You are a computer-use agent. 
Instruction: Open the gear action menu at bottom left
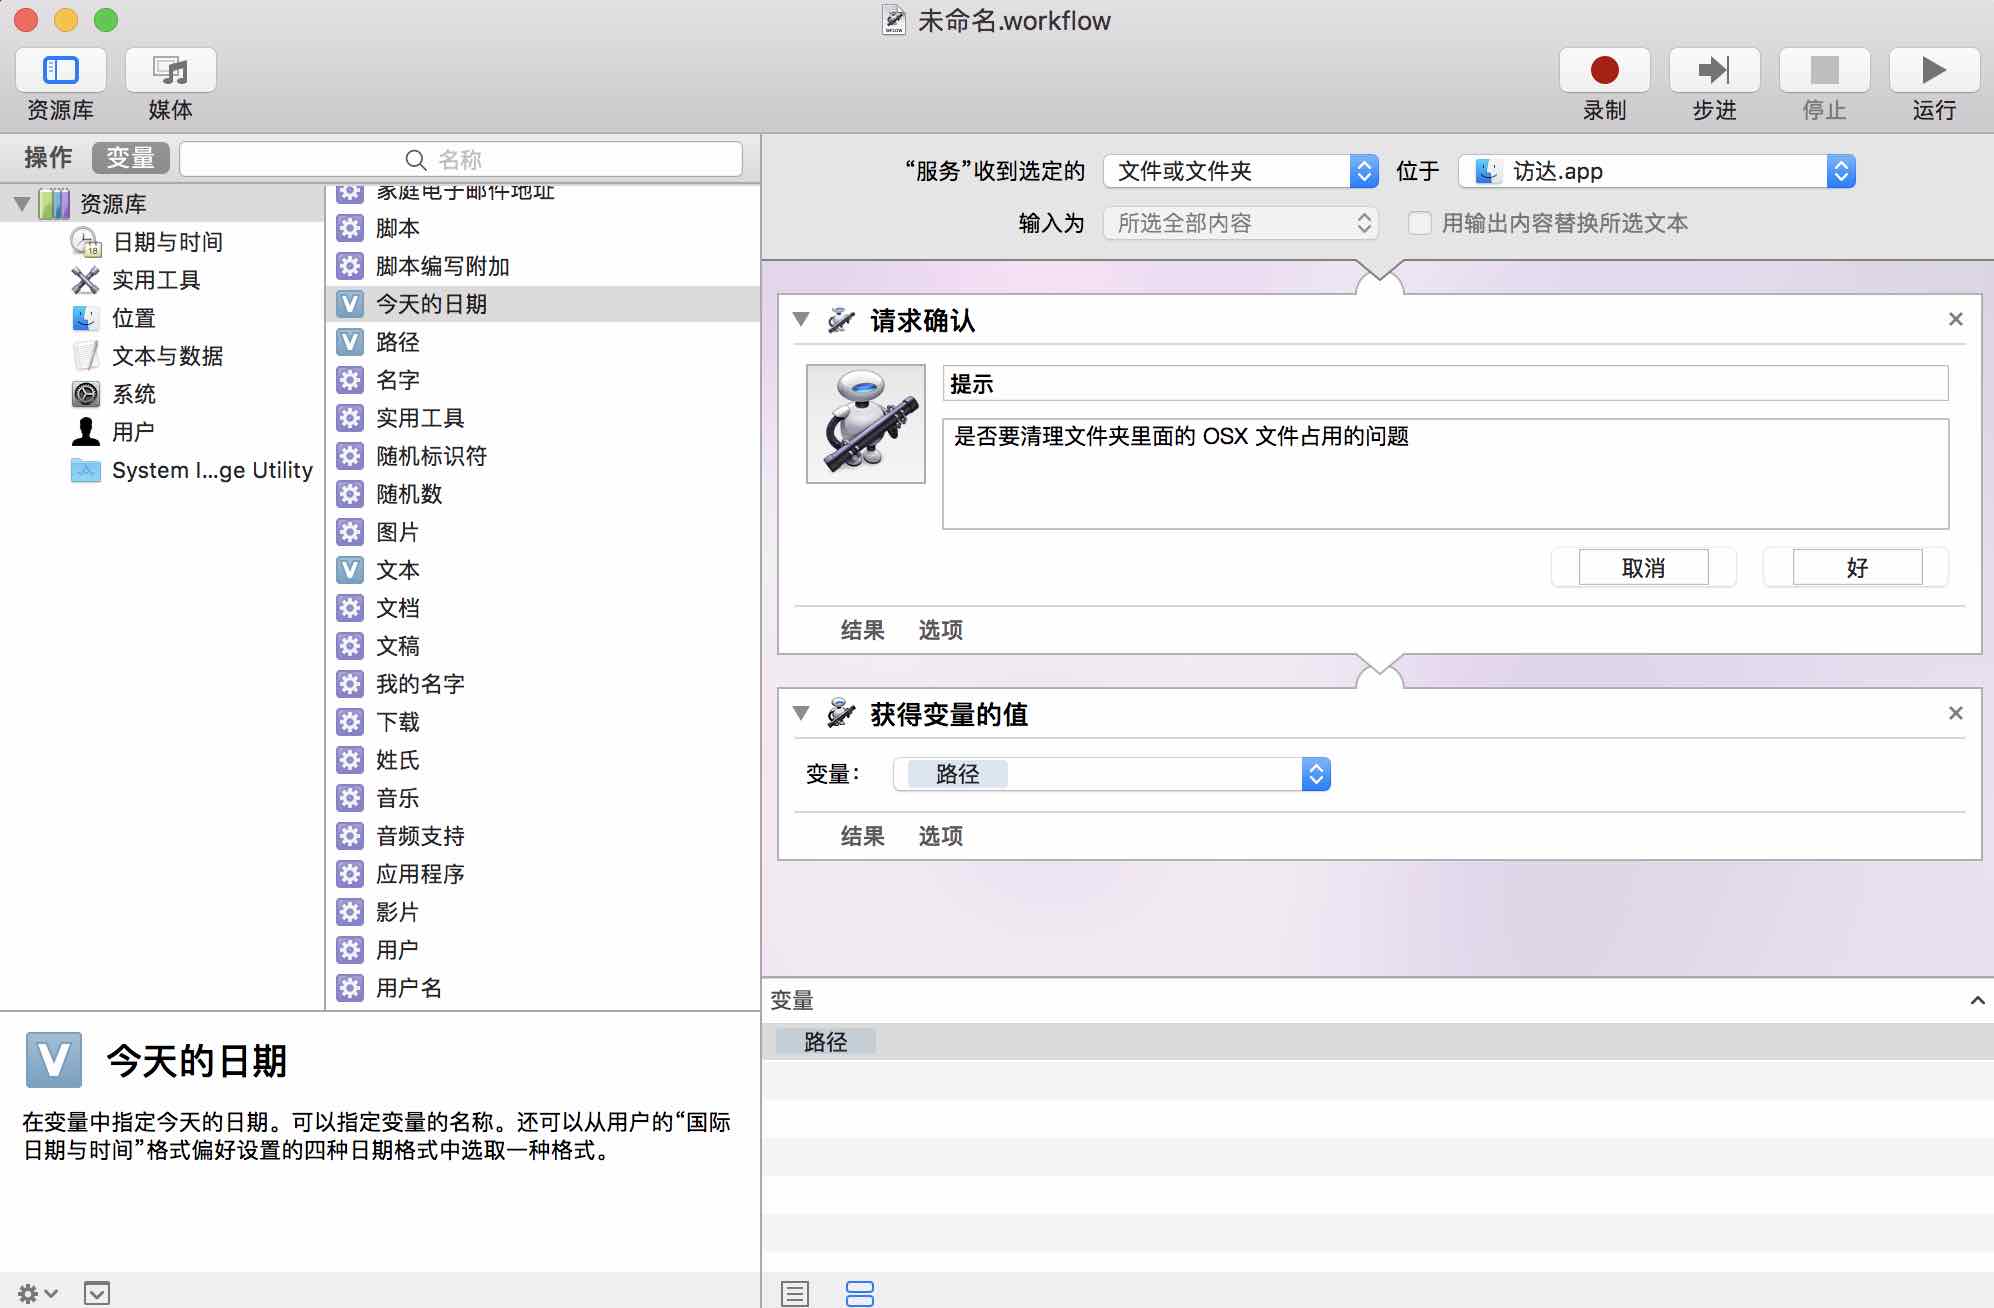[37, 1293]
